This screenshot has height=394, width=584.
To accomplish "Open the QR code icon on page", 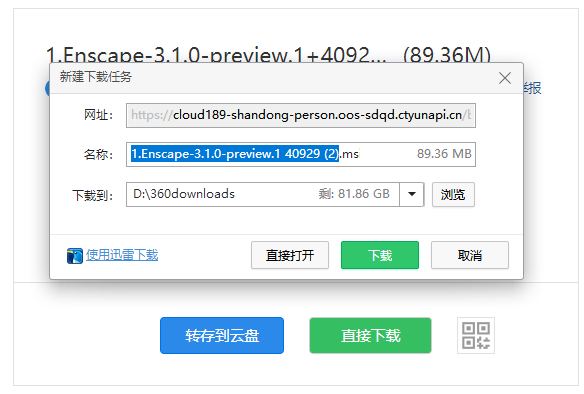I will (476, 335).
